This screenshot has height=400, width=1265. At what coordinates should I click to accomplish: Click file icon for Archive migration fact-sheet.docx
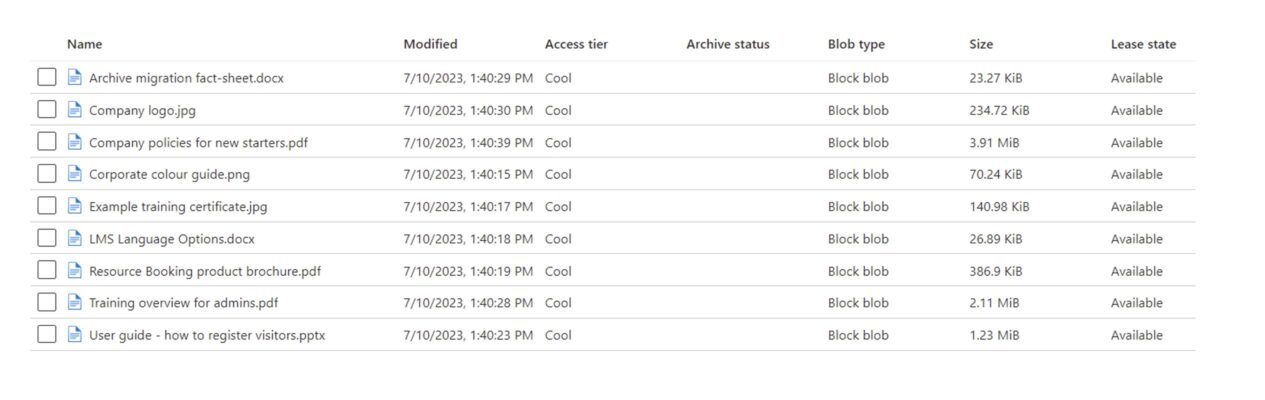75,77
